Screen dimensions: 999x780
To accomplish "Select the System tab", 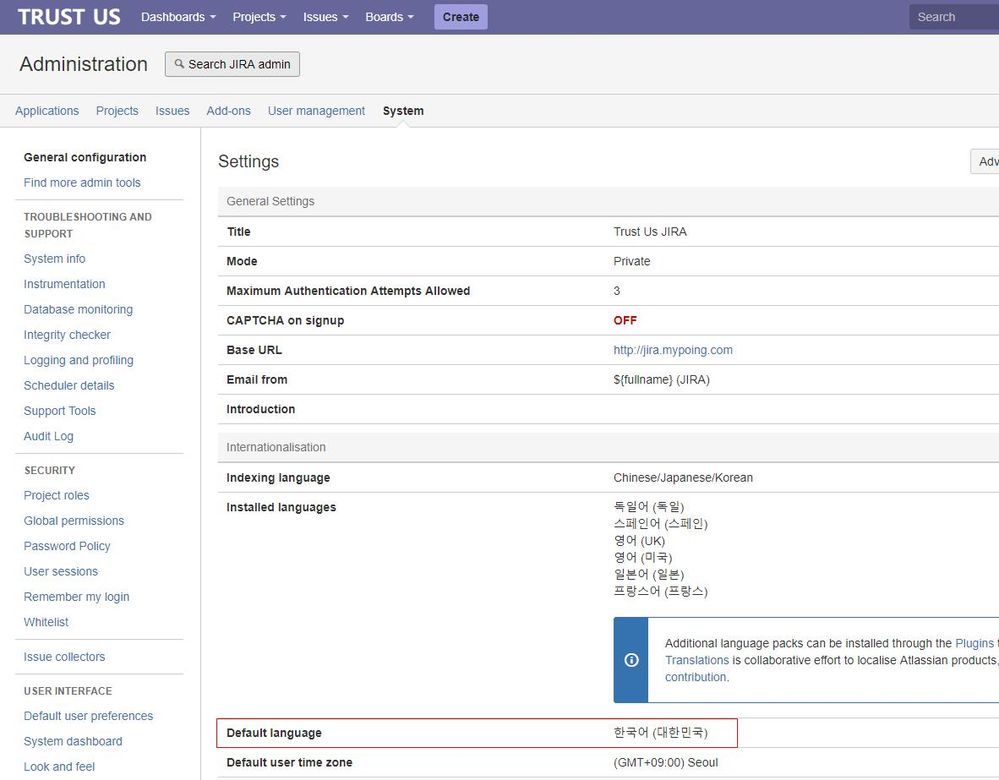I will [403, 111].
